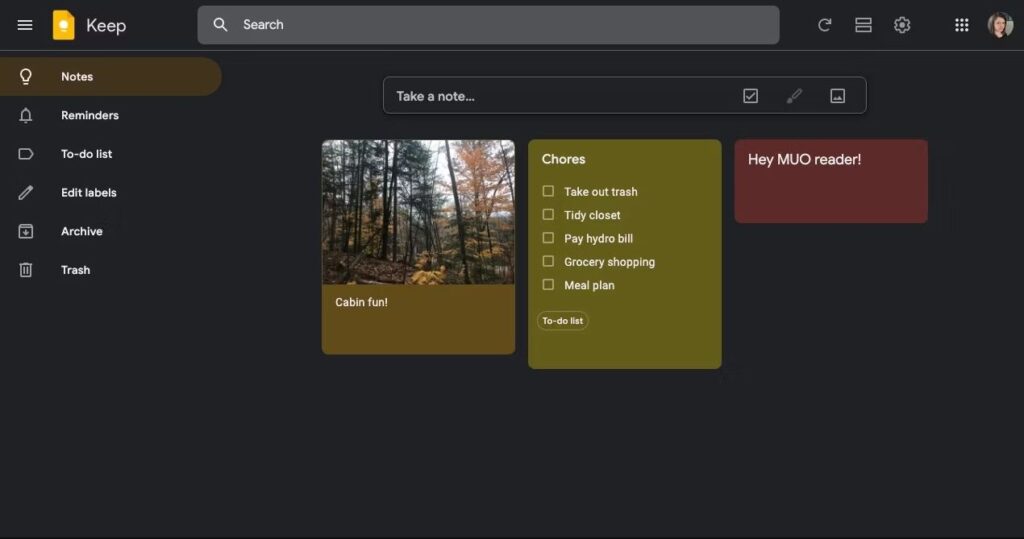Switch to list view layout icon
Image resolution: width=1024 pixels, height=539 pixels.
click(x=863, y=25)
